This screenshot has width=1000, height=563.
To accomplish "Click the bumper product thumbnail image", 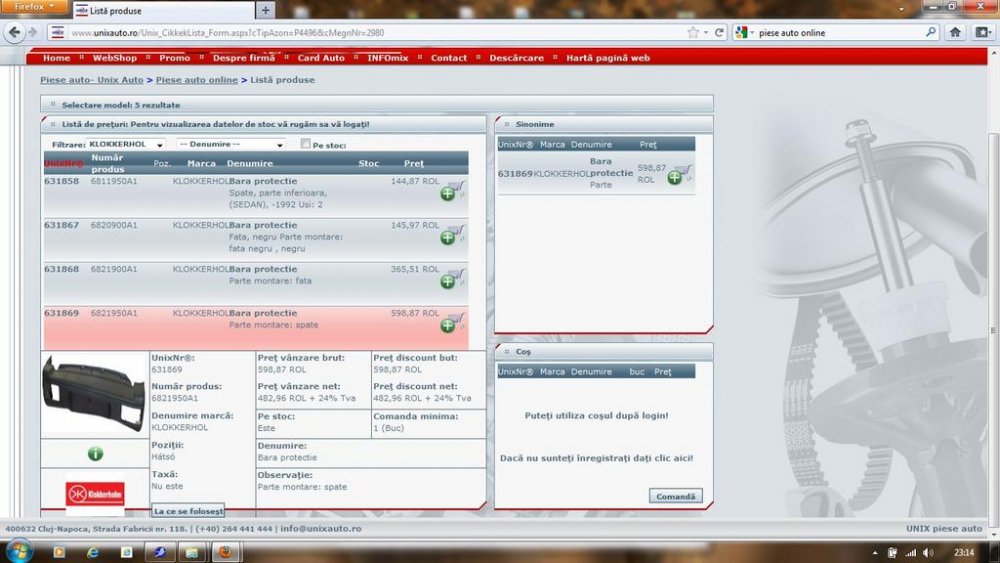I will coord(94,394).
